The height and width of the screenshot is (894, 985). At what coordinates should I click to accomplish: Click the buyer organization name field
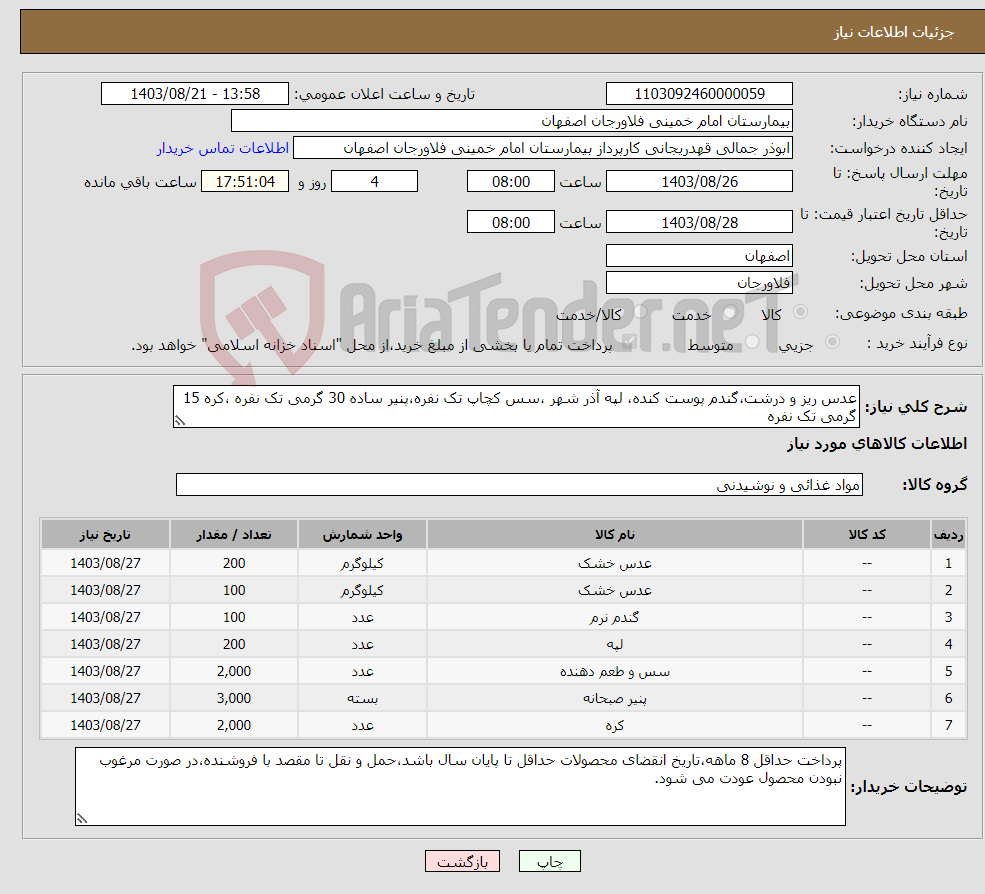click(512, 121)
